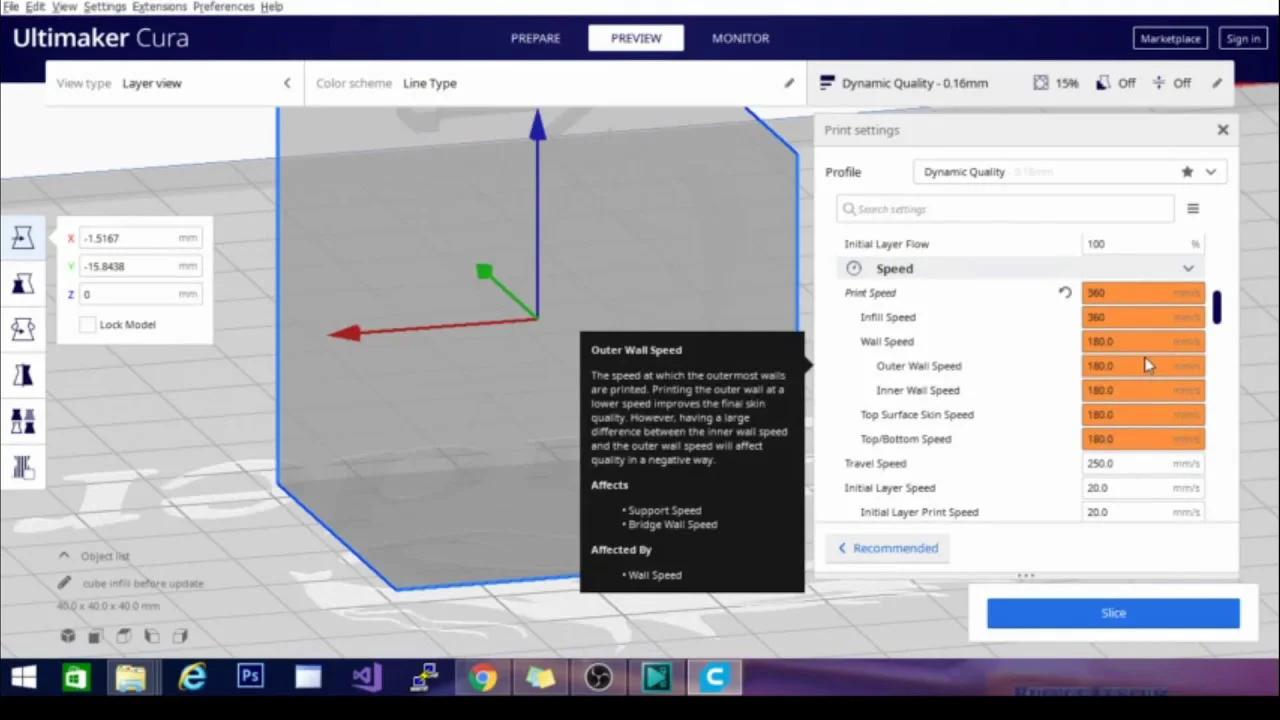Image resolution: width=1280 pixels, height=720 pixels.
Task: Select the Rotate tool in left toolbar
Action: point(22,329)
